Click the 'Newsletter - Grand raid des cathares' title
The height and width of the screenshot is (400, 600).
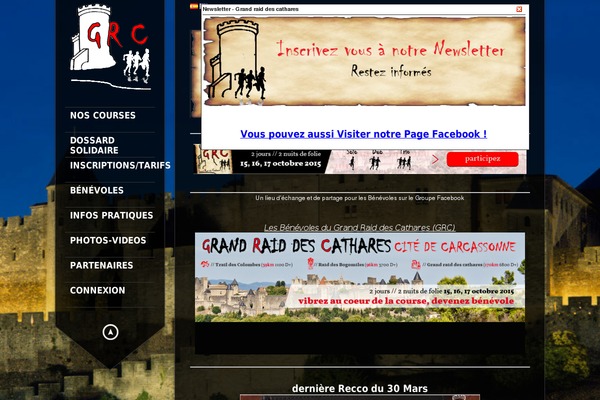tap(251, 9)
